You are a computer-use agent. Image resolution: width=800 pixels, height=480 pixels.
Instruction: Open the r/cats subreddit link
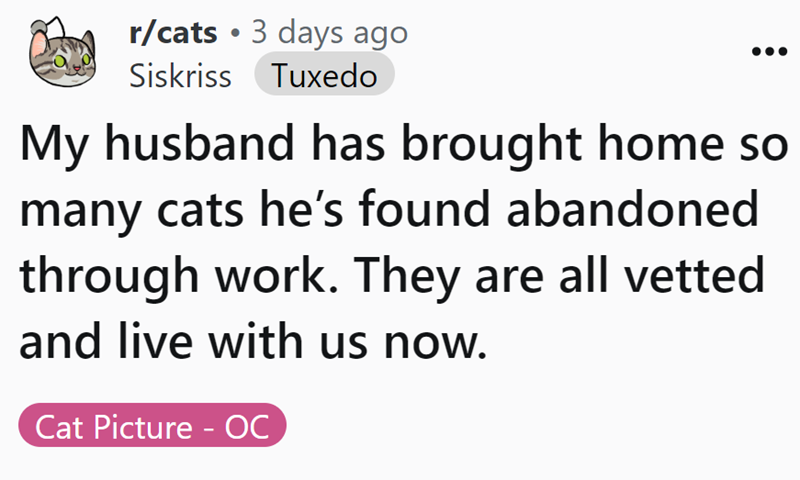click(173, 34)
